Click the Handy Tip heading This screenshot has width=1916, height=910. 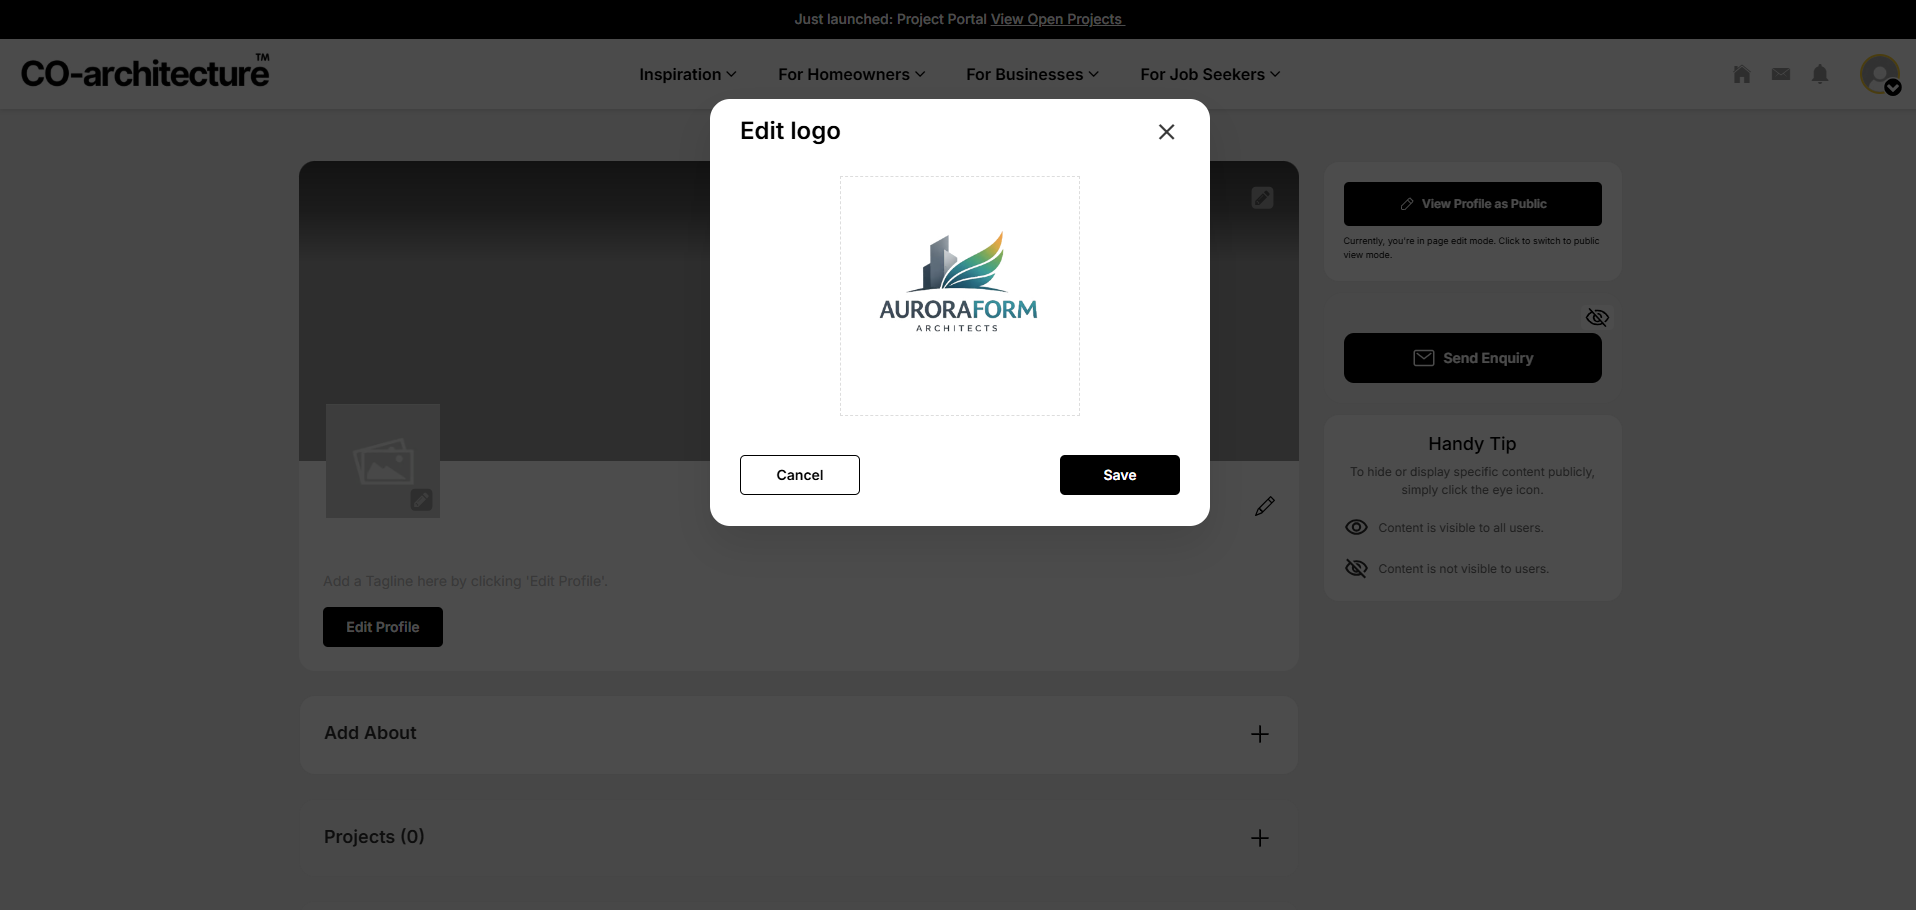pyautogui.click(x=1472, y=444)
